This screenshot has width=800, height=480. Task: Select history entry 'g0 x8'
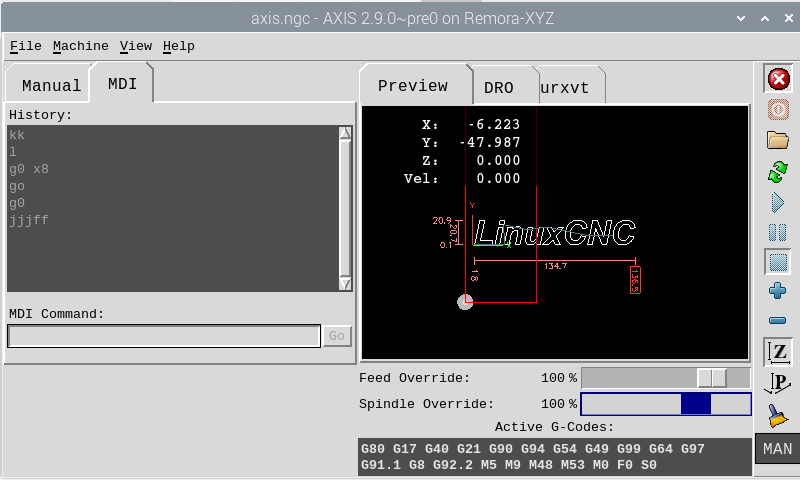point(29,169)
